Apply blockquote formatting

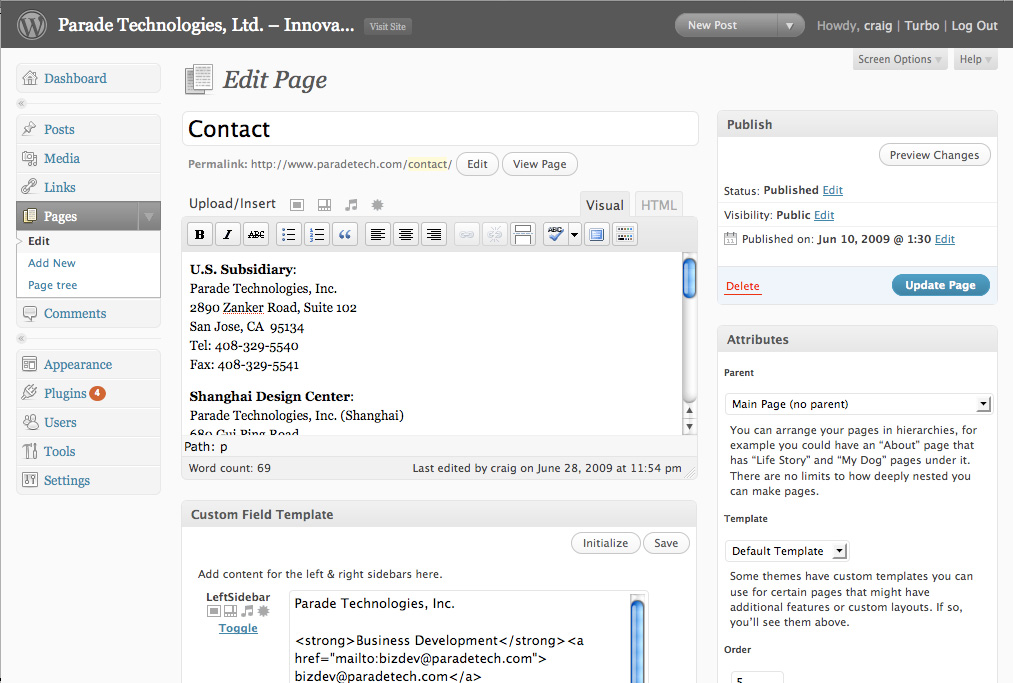pyautogui.click(x=345, y=235)
